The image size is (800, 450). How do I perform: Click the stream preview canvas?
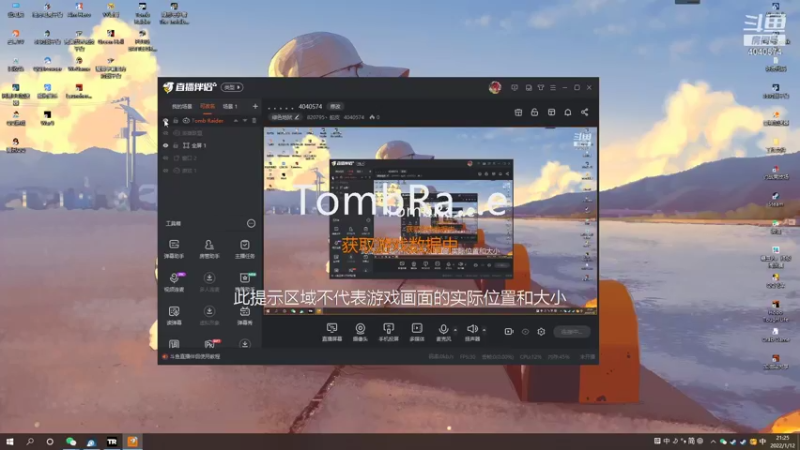pyautogui.click(x=430, y=220)
